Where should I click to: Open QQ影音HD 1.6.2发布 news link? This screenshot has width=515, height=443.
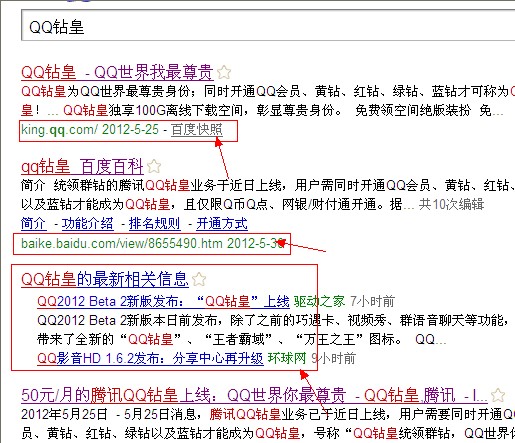pyautogui.click(x=150, y=358)
